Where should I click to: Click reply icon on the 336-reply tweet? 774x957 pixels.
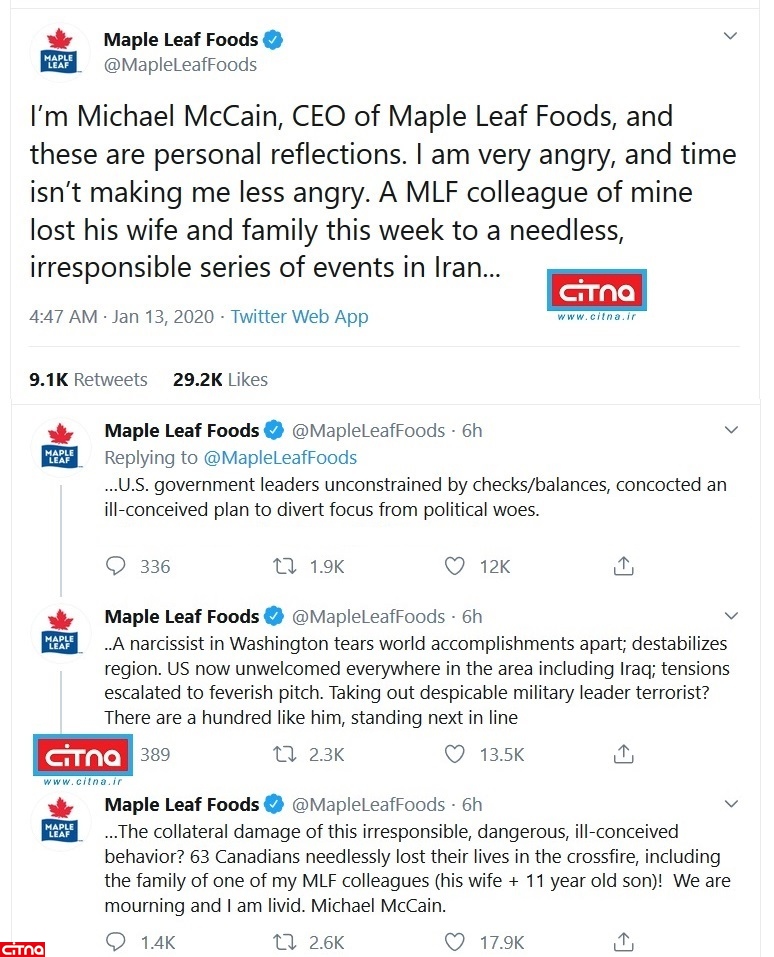[x=117, y=566]
